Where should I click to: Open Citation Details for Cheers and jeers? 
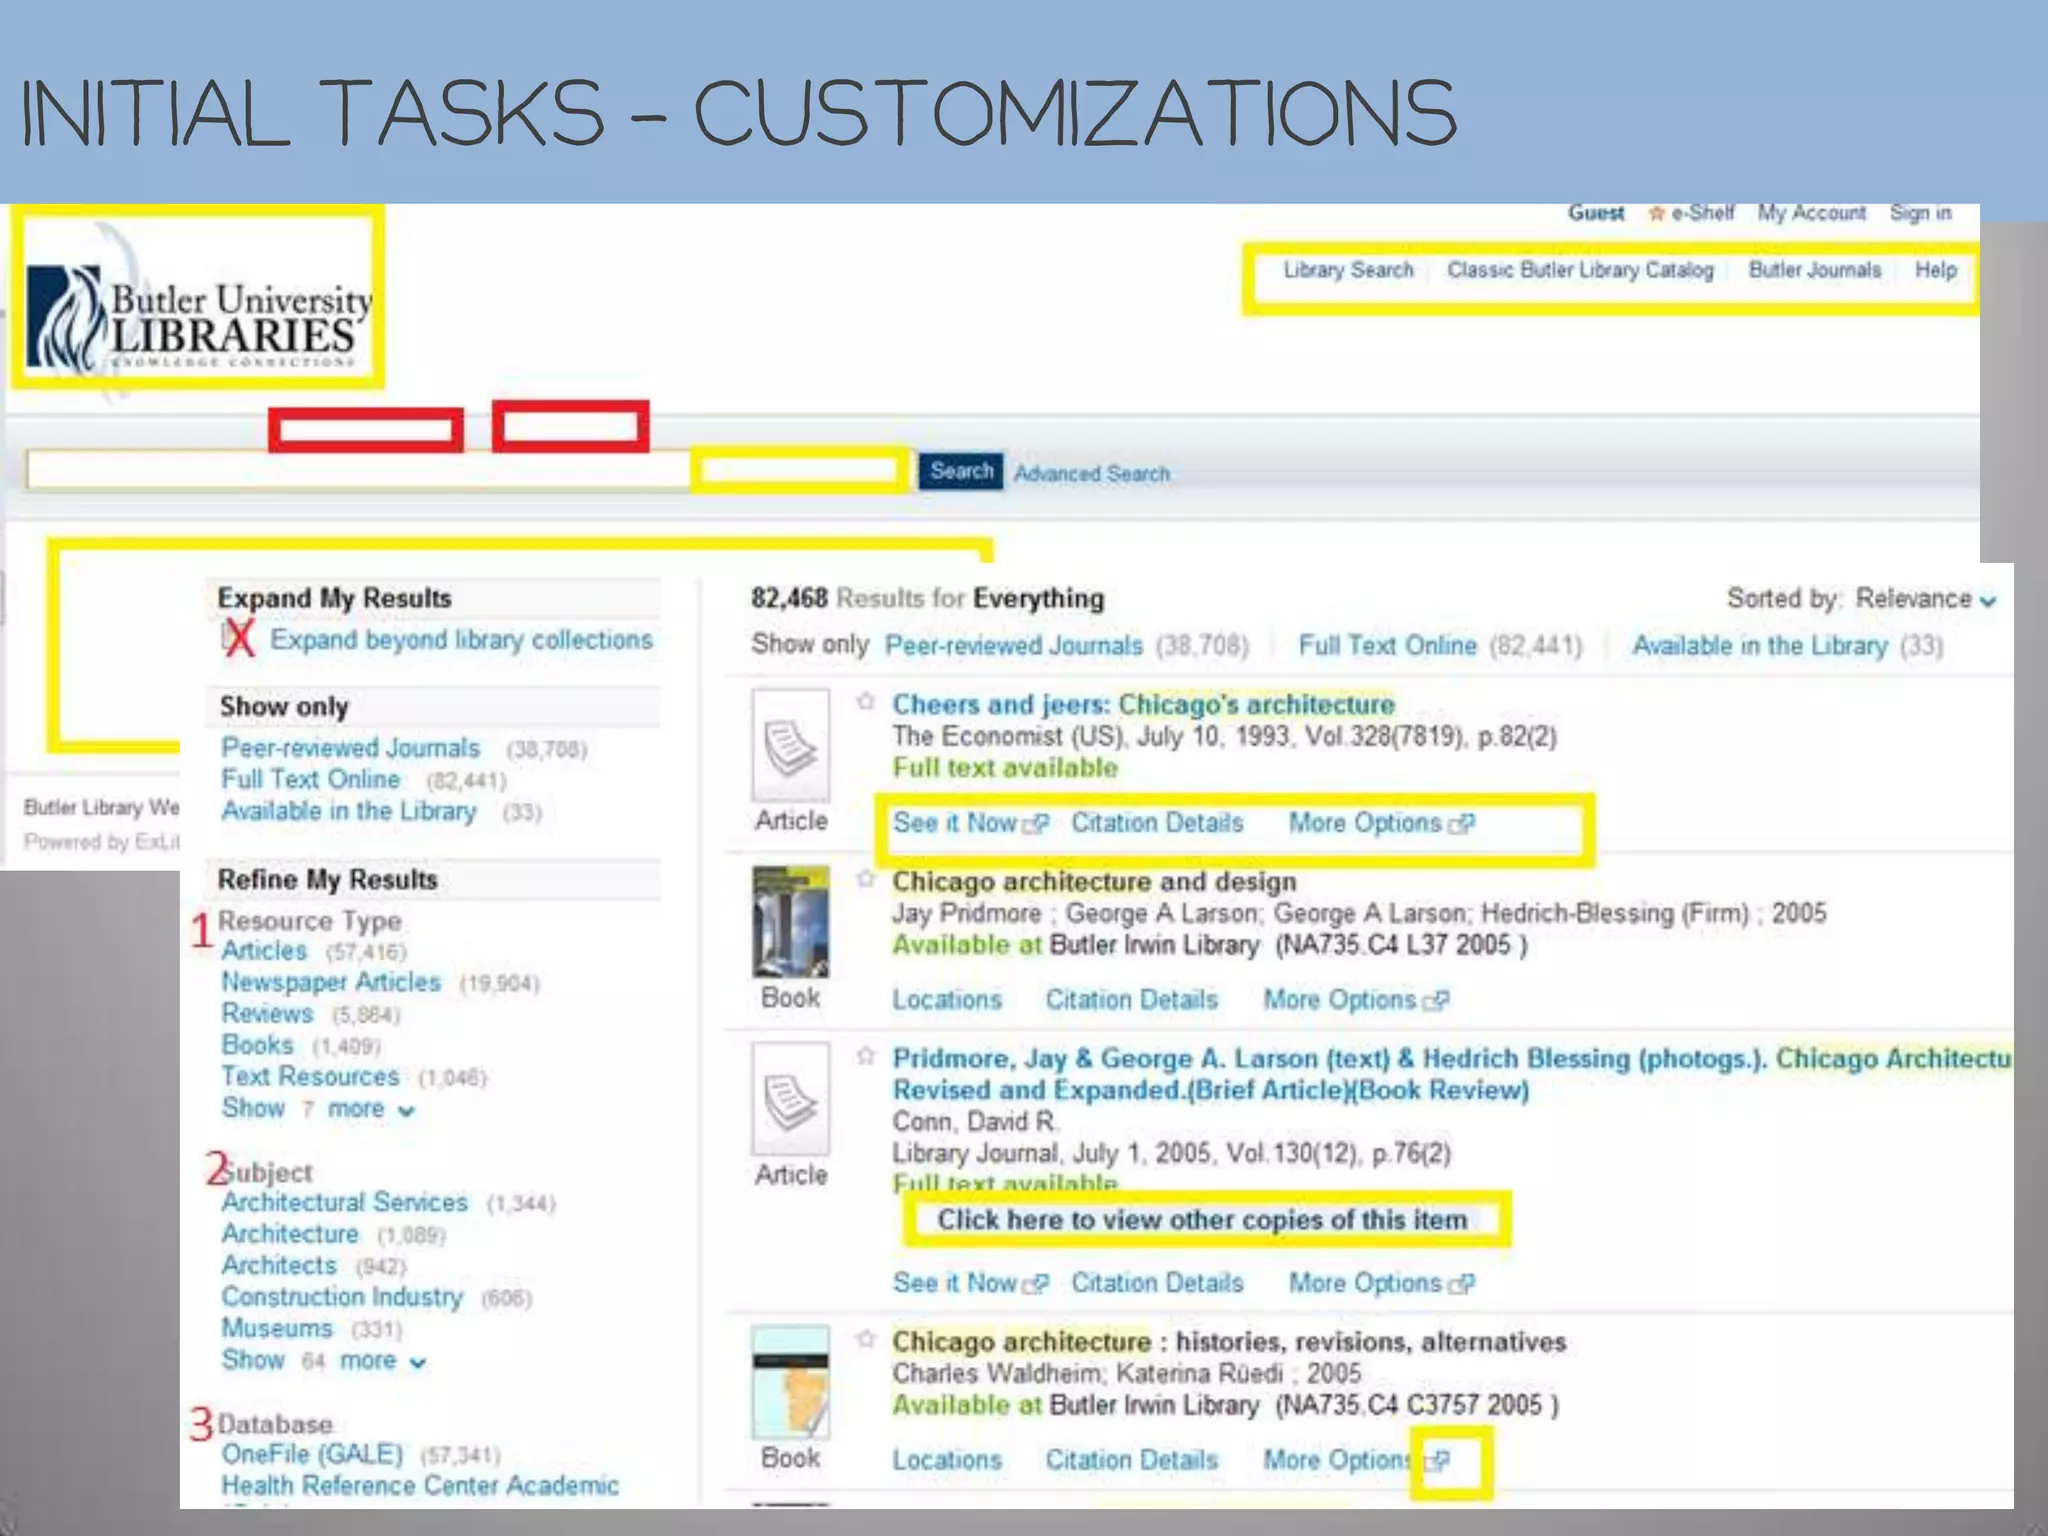[x=1157, y=823]
